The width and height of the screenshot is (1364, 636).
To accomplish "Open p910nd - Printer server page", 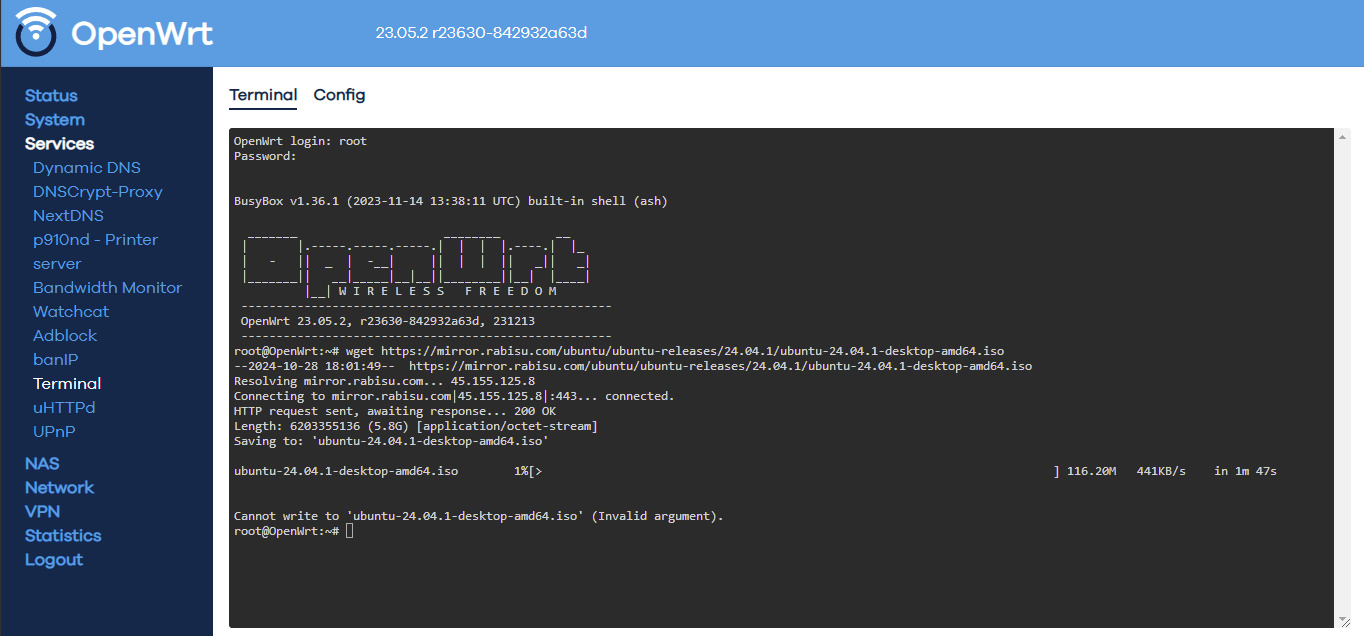I will point(95,252).
